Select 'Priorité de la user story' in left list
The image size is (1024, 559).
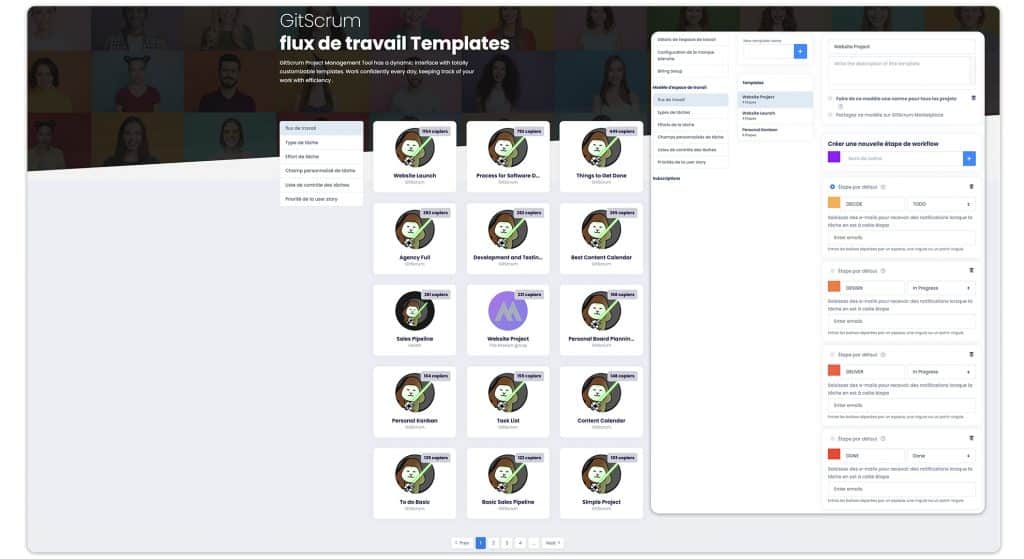pos(321,199)
